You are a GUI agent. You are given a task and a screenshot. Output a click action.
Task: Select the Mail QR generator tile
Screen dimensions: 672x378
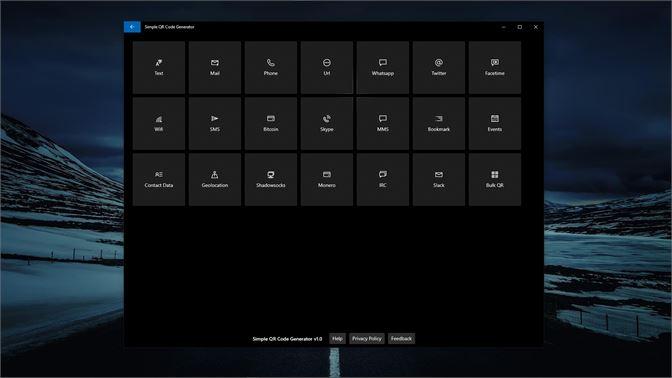tap(215, 67)
